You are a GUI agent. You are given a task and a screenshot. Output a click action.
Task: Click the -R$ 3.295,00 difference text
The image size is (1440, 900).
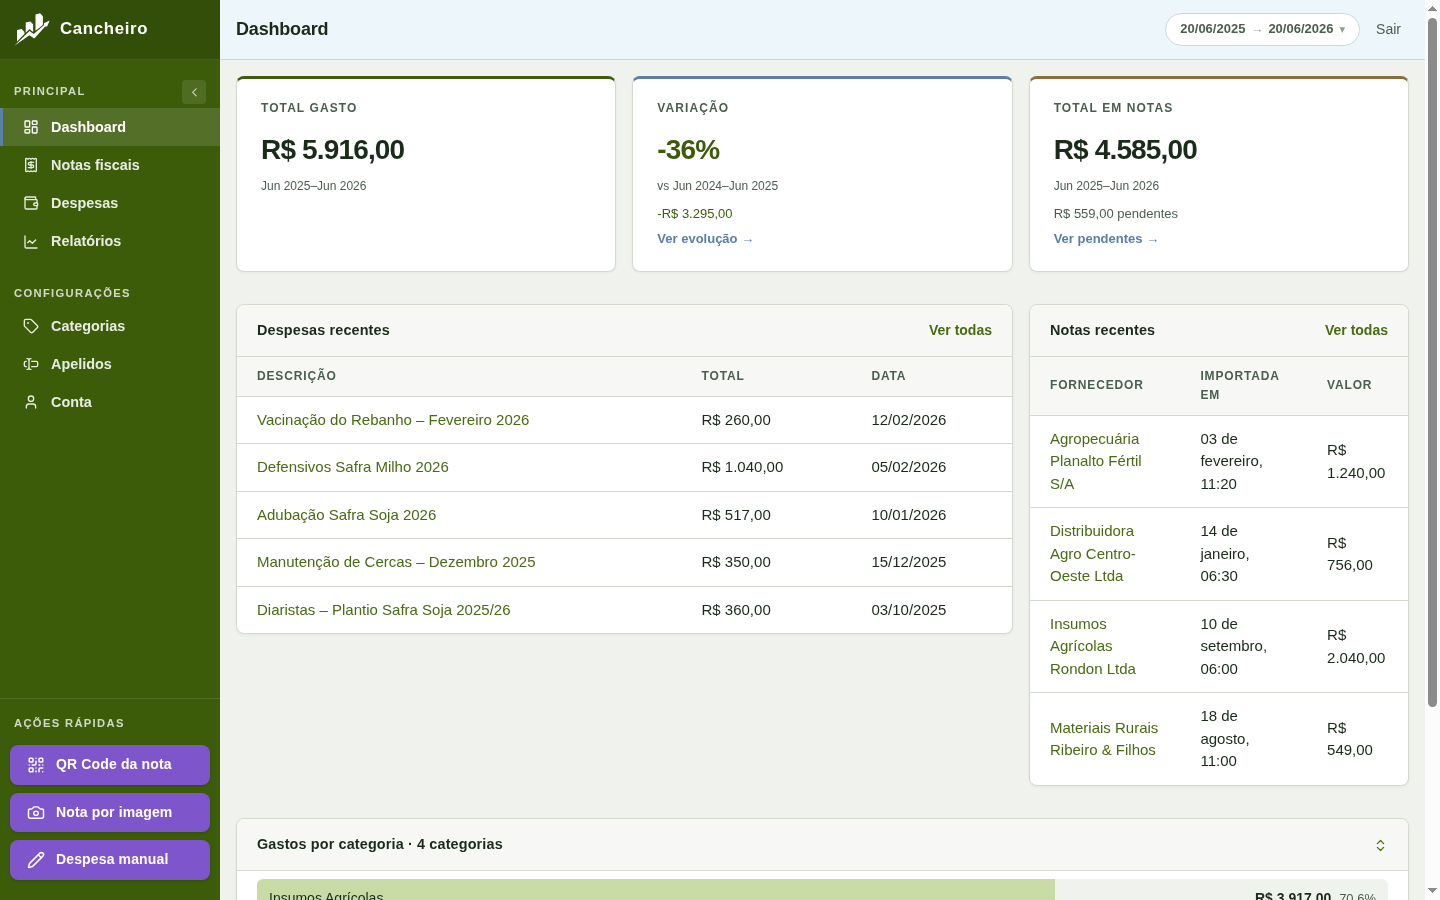[695, 214]
